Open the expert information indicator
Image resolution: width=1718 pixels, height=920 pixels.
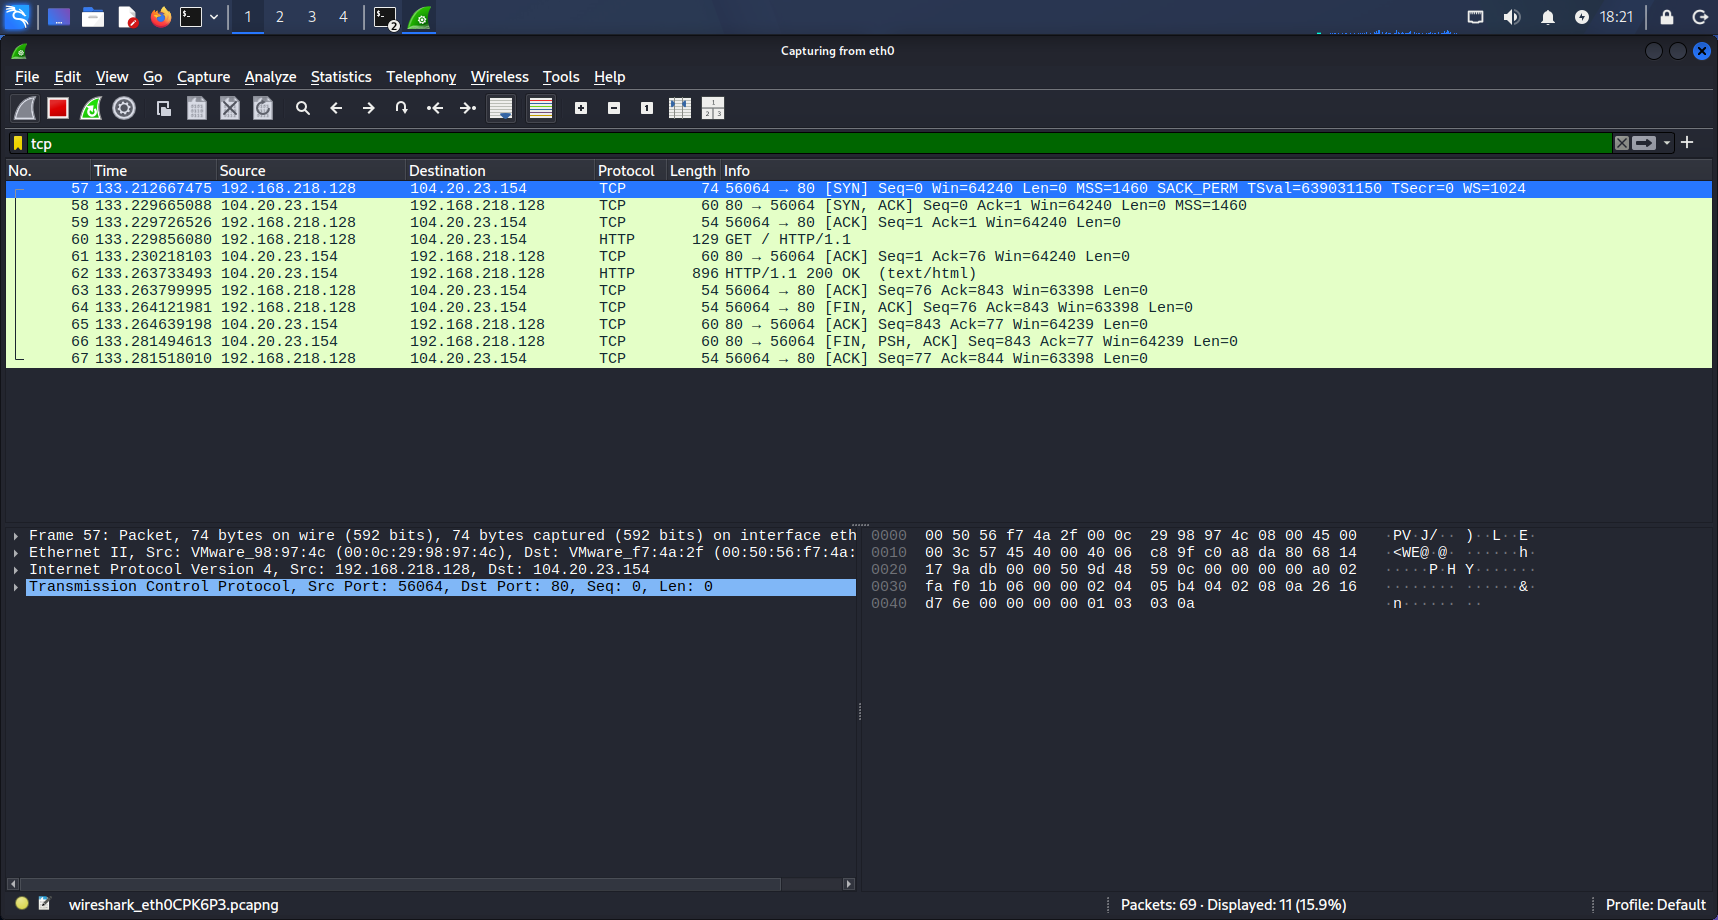click(22, 904)
